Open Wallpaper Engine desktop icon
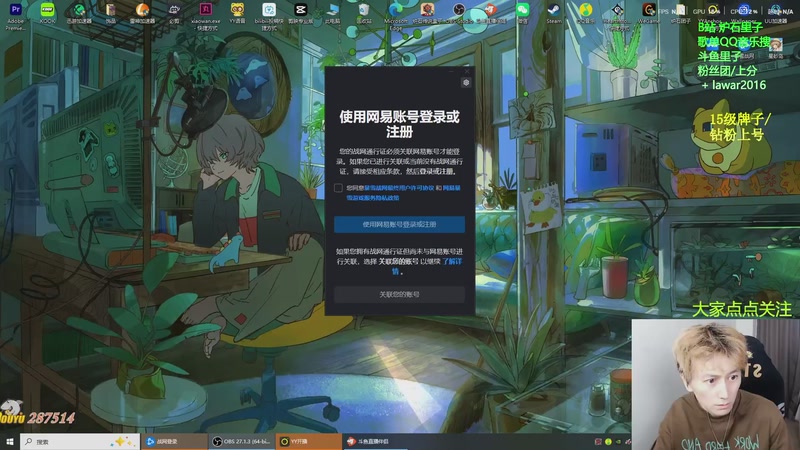800x450 pixels. point(743,13)
